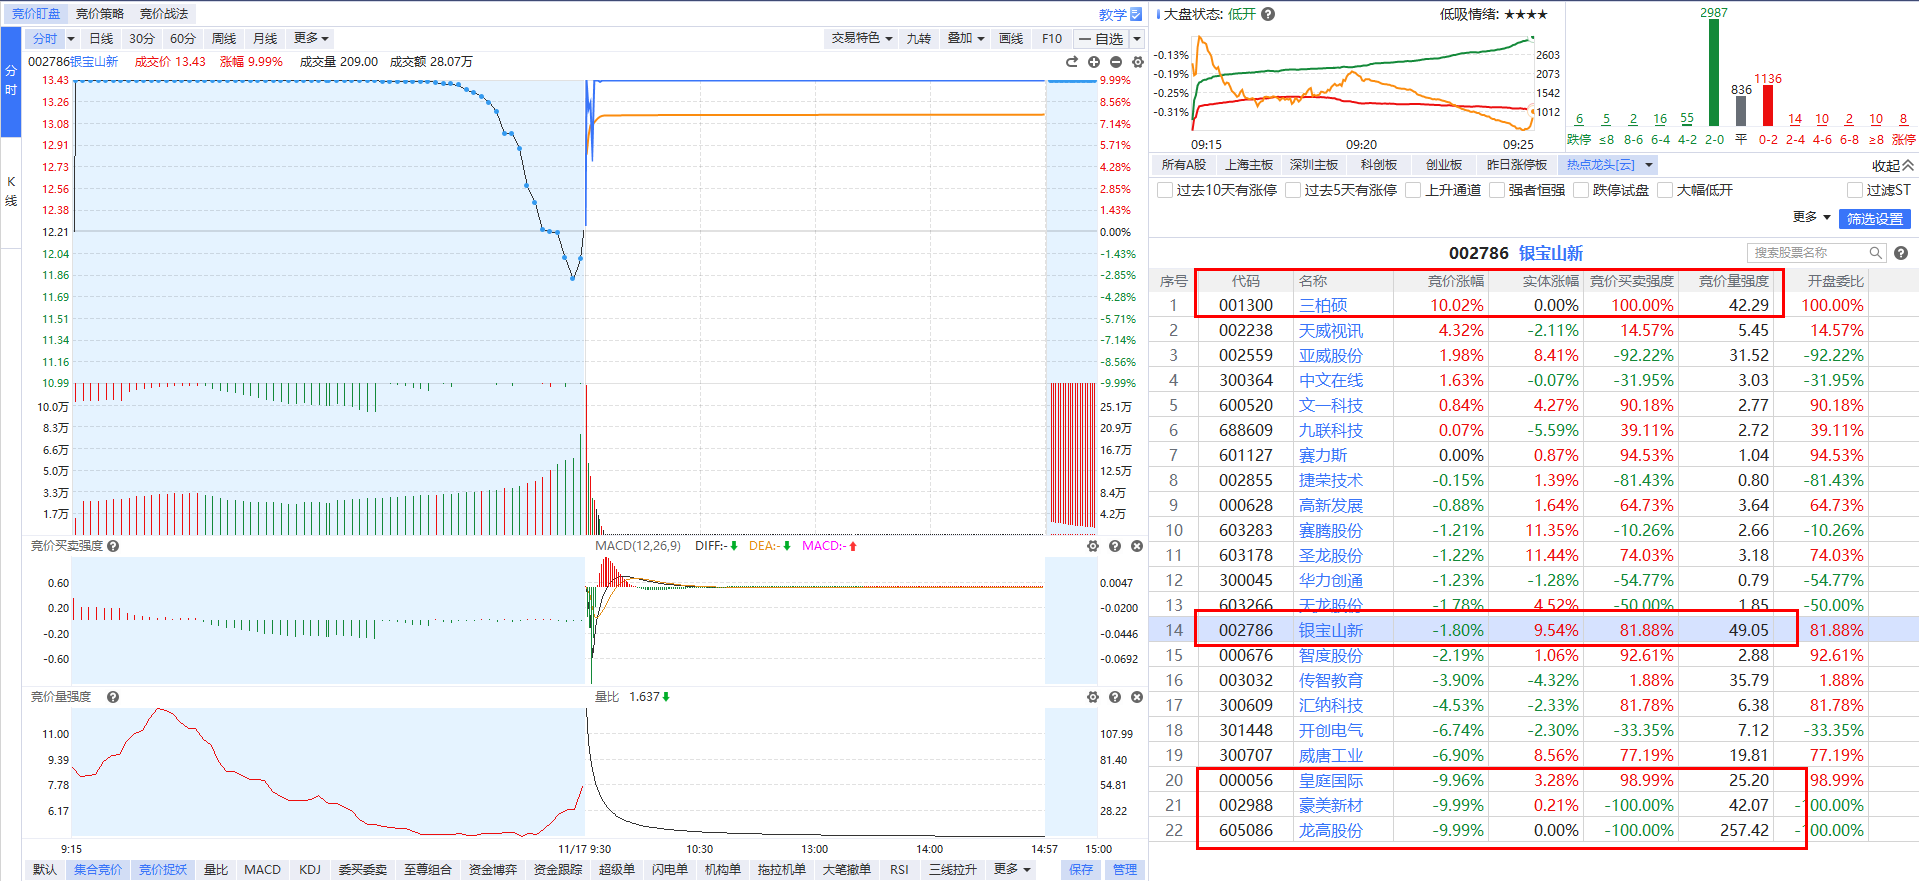
Task: Select the 60分 period tab
Action: (x=183, y=39)
